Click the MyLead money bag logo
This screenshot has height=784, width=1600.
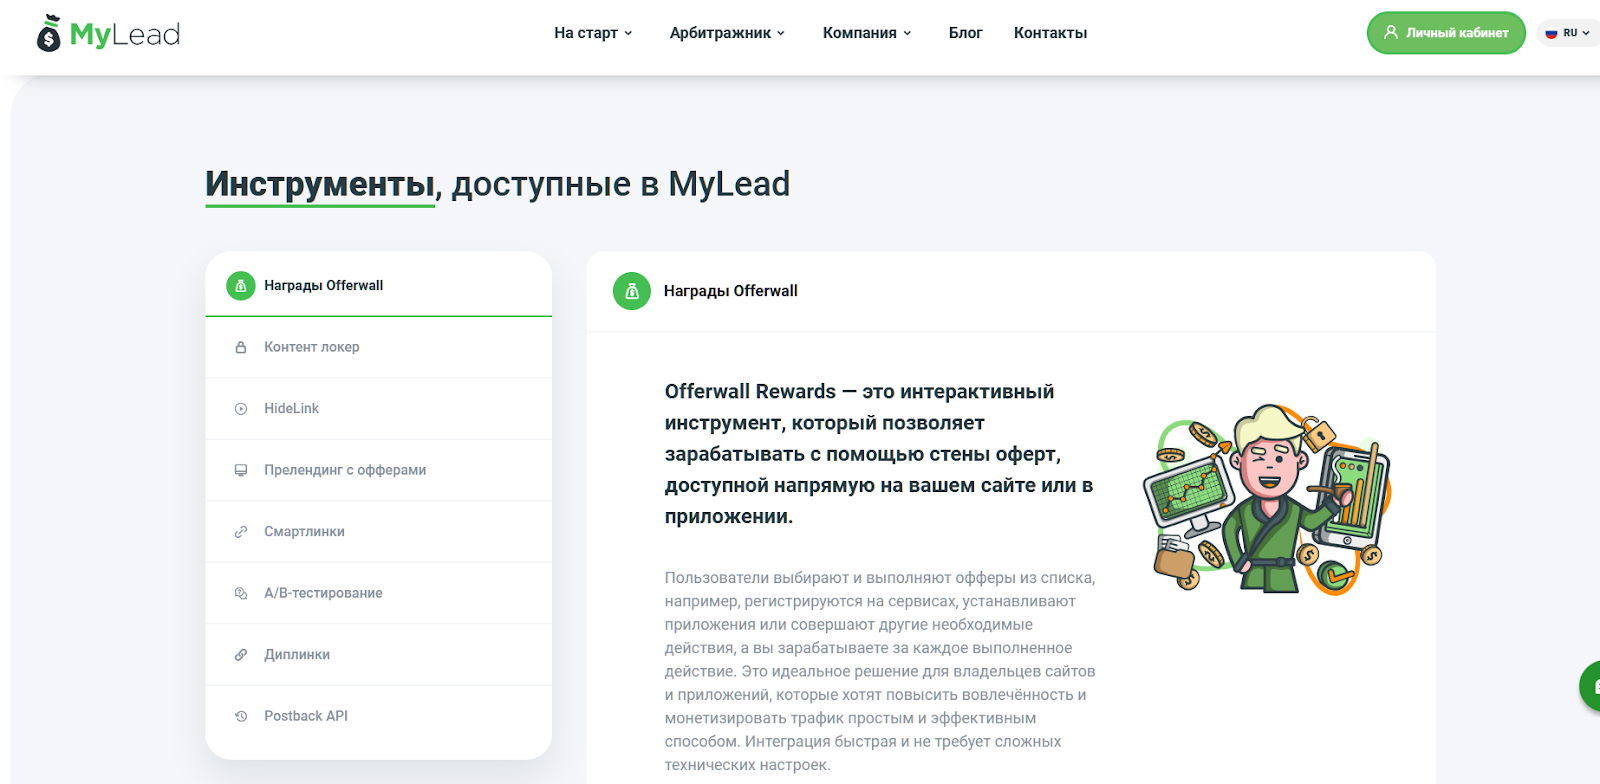click(48, 33)
